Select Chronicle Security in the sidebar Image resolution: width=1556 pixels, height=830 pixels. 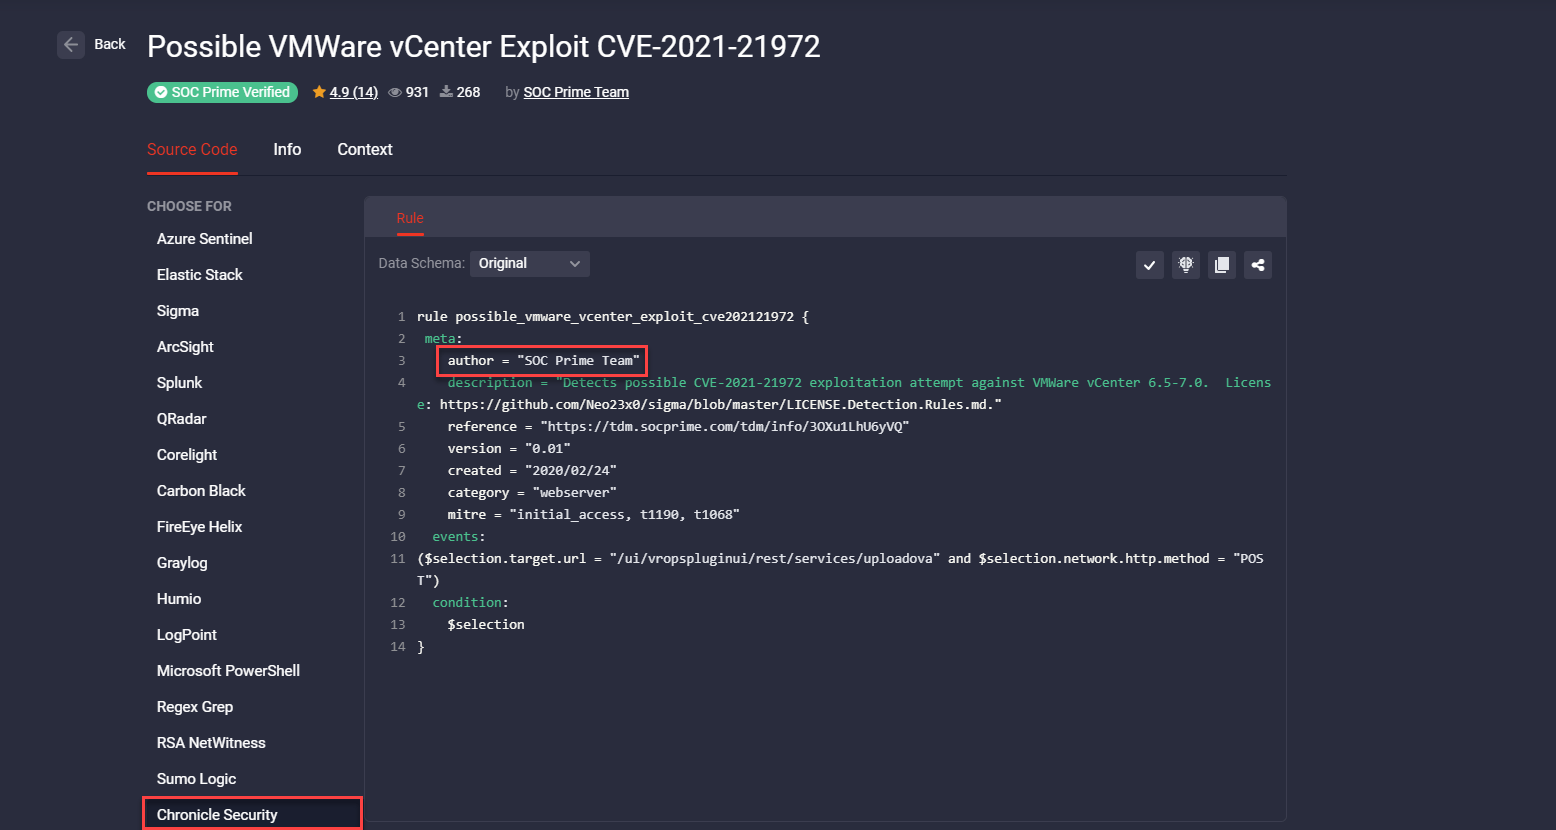215,814
